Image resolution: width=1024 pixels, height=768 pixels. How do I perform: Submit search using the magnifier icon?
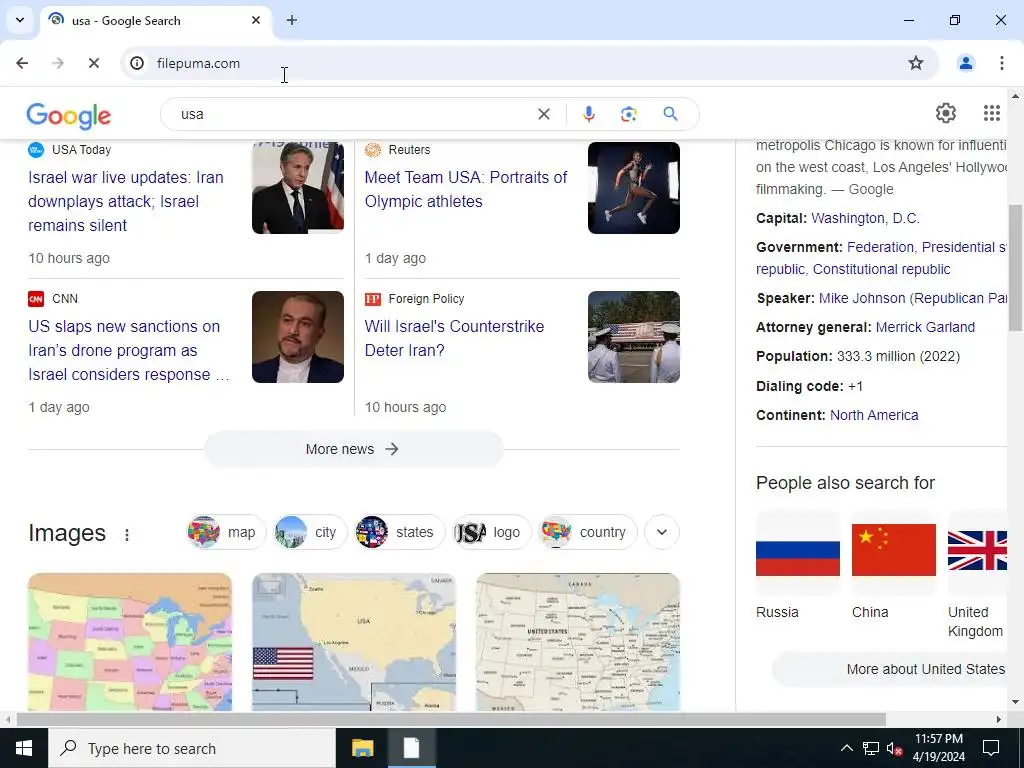[670, 114]
